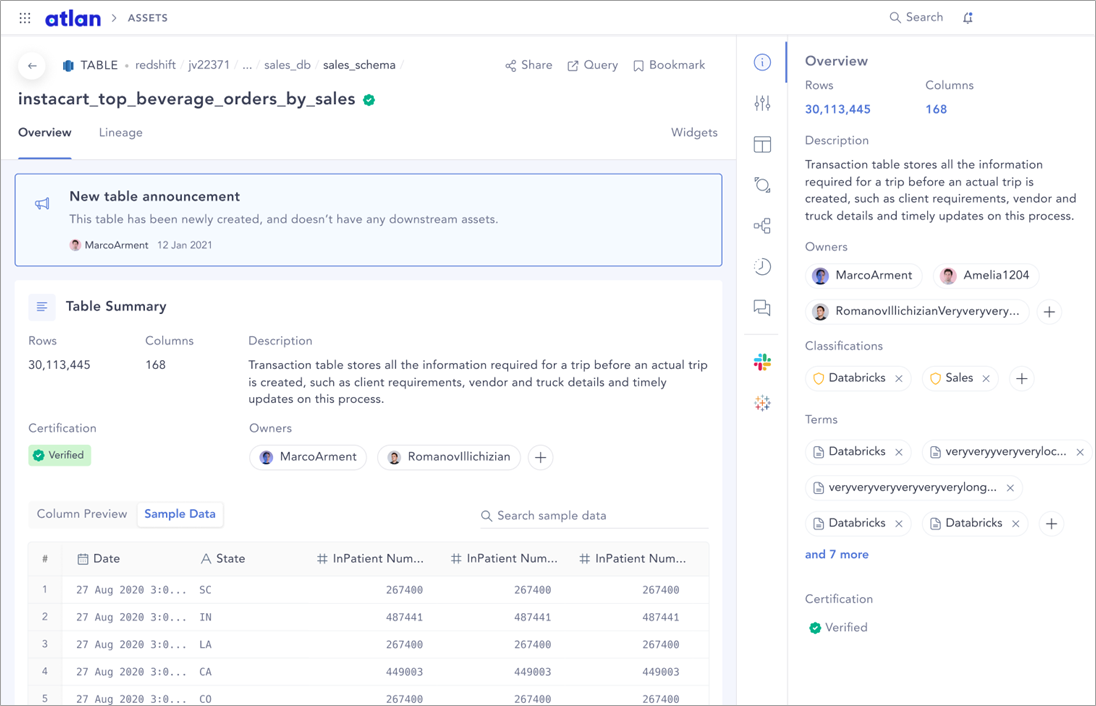The width and height of the screenshot is (1096, 706).
Task: Select the SC state cell
Action: coord(205,590)
